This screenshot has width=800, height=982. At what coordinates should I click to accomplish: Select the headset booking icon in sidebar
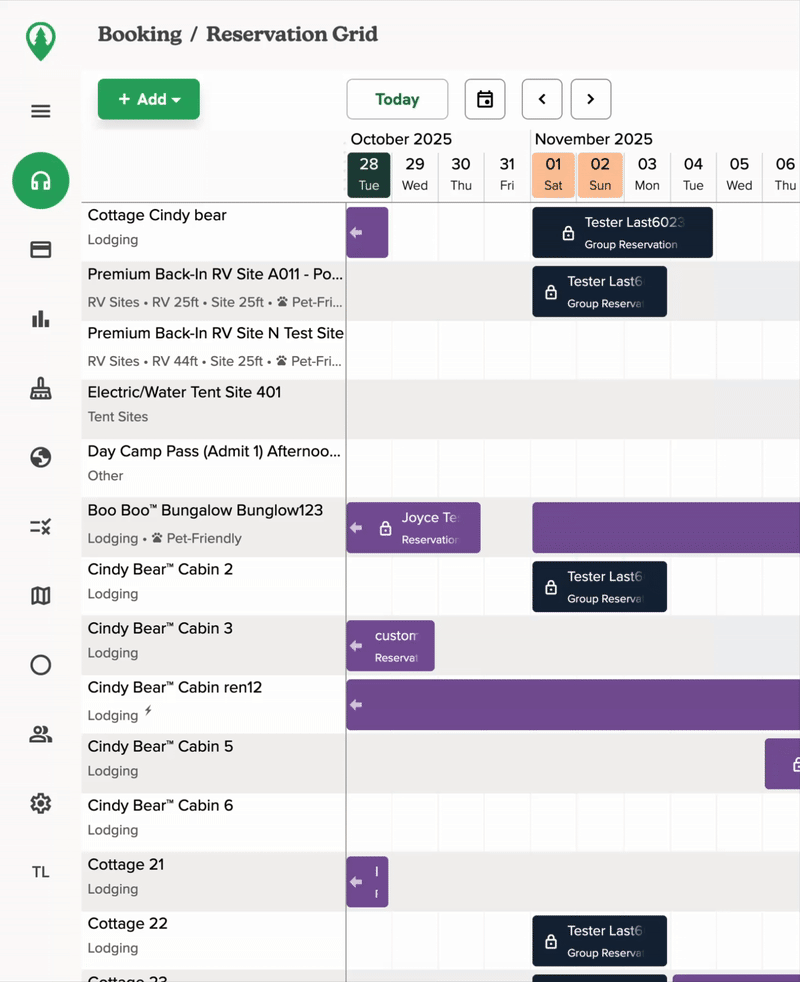pos(40,181)
